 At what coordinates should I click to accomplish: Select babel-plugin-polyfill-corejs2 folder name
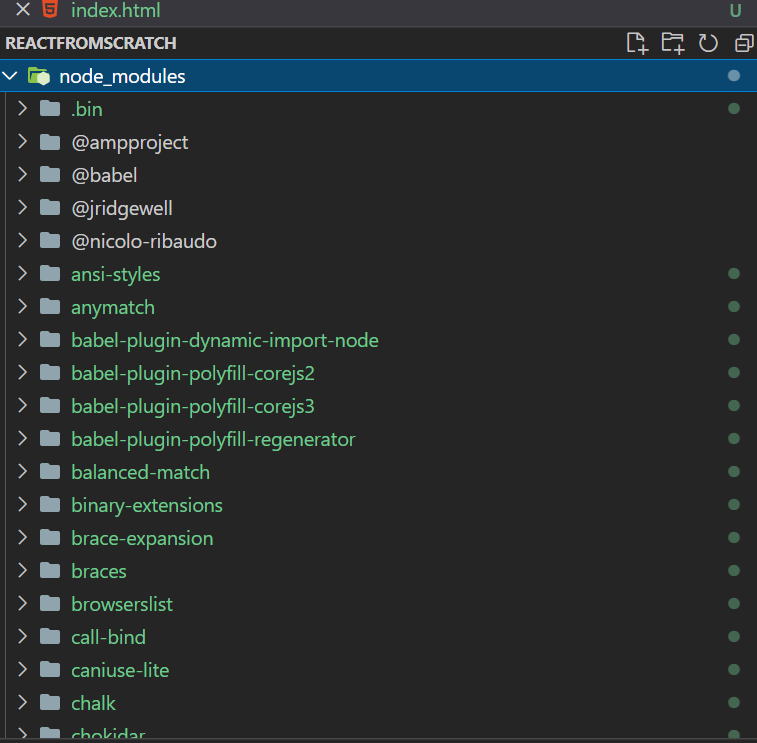pyautogui.click(x=193, y=374)
